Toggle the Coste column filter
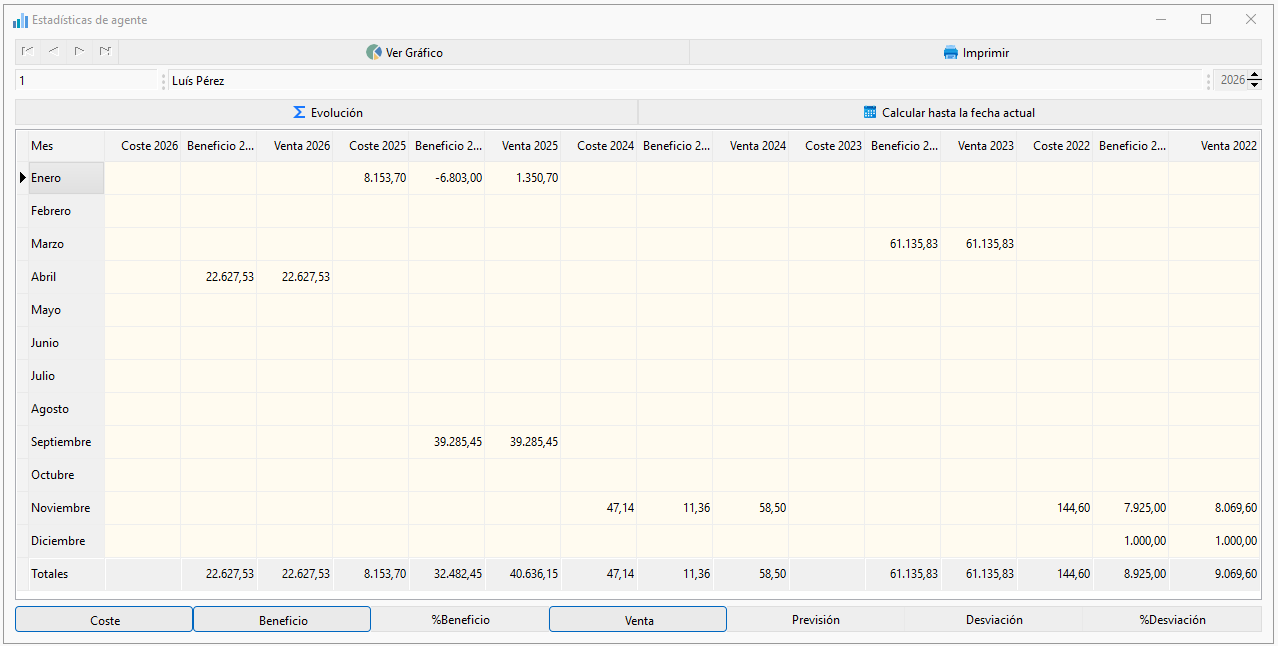The height and width of the screenshot is (646, 1278). [104, 620]
